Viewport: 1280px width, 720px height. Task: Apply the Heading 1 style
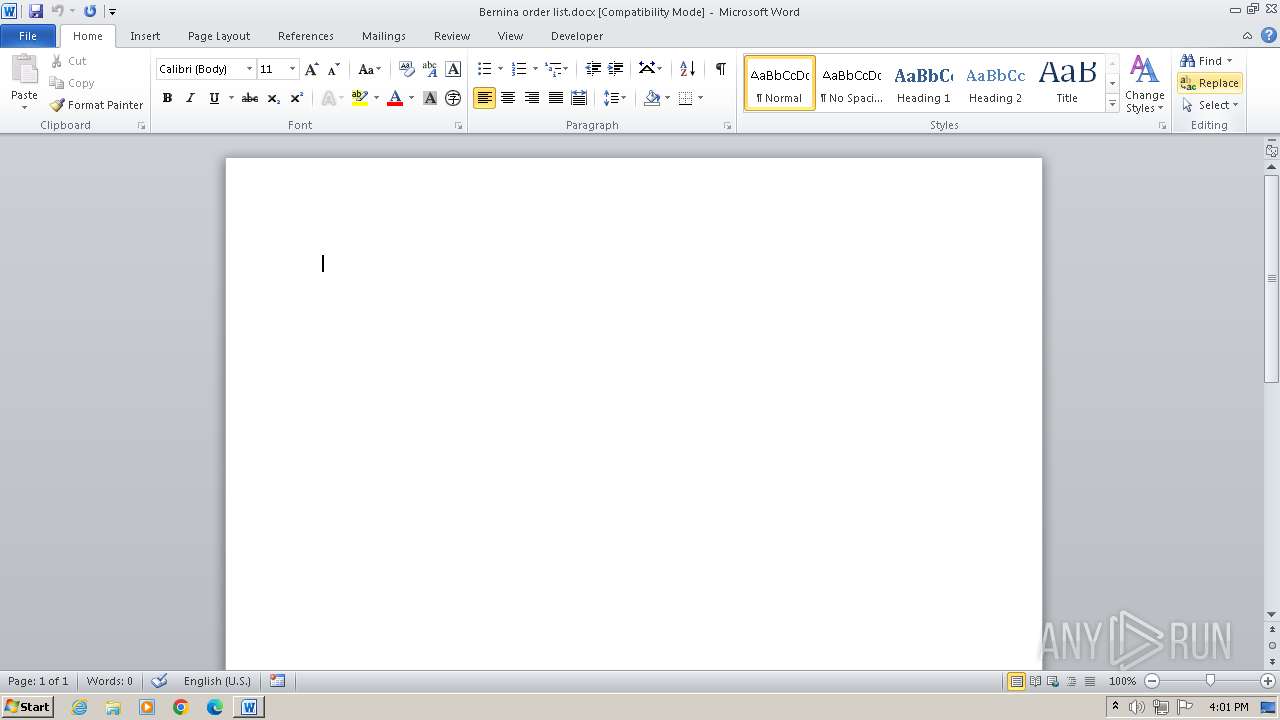pyautogui.click(x=923, y=83)
